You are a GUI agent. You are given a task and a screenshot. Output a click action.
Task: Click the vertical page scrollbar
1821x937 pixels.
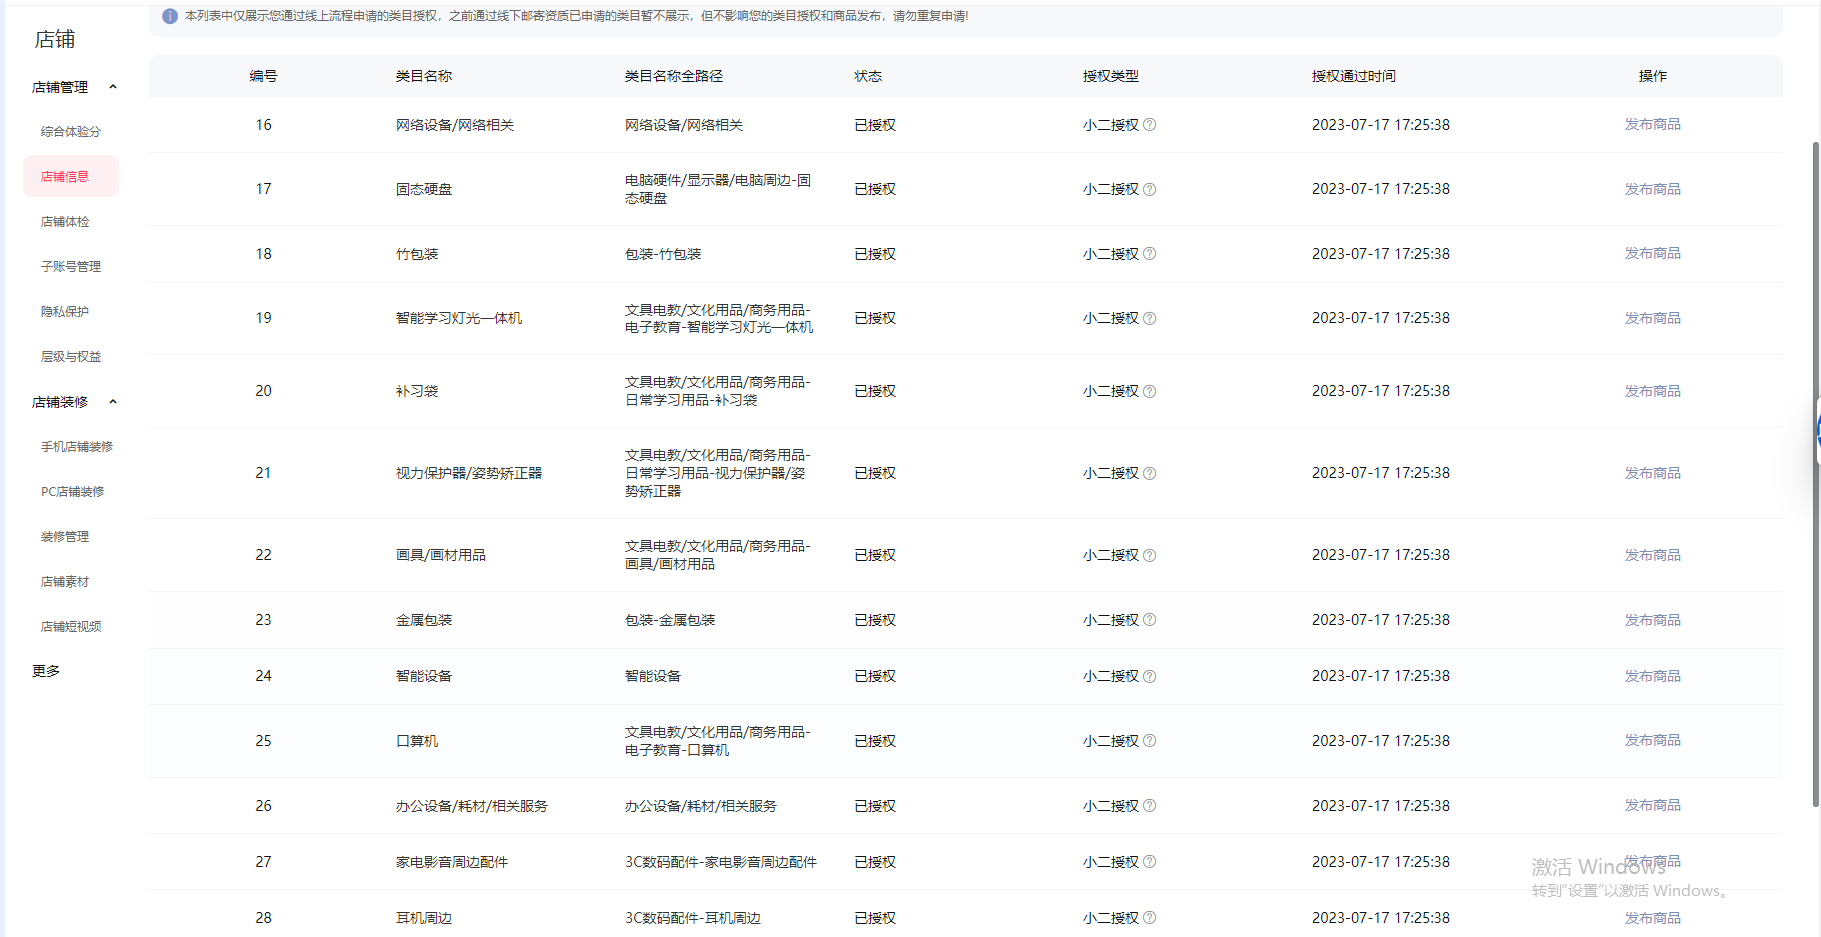1815,470
